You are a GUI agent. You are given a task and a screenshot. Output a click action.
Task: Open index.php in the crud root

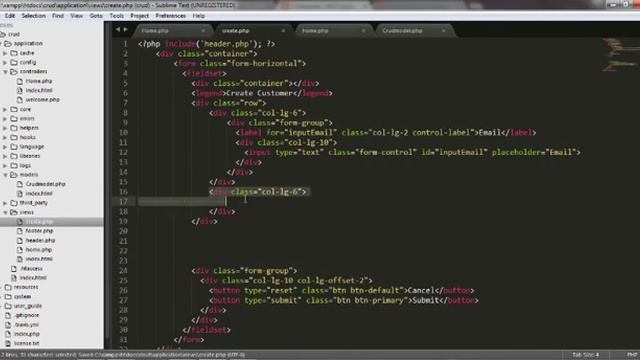[x=27, y=334]
